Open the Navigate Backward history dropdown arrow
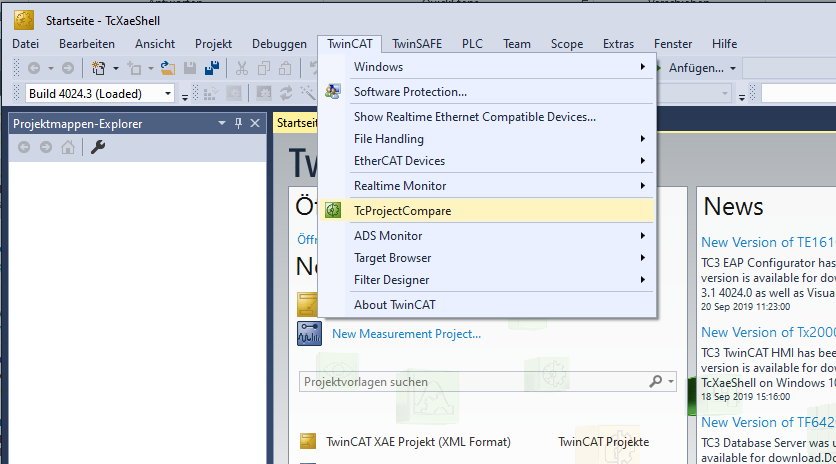 (51, 68)
